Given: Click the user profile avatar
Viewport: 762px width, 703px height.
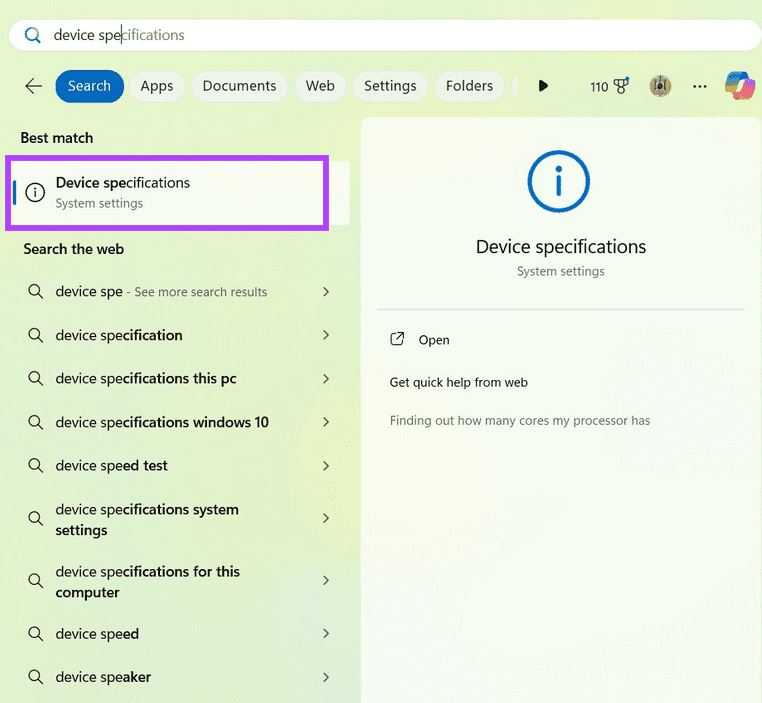Looking at the screenshot, I should tap(660, 86).
